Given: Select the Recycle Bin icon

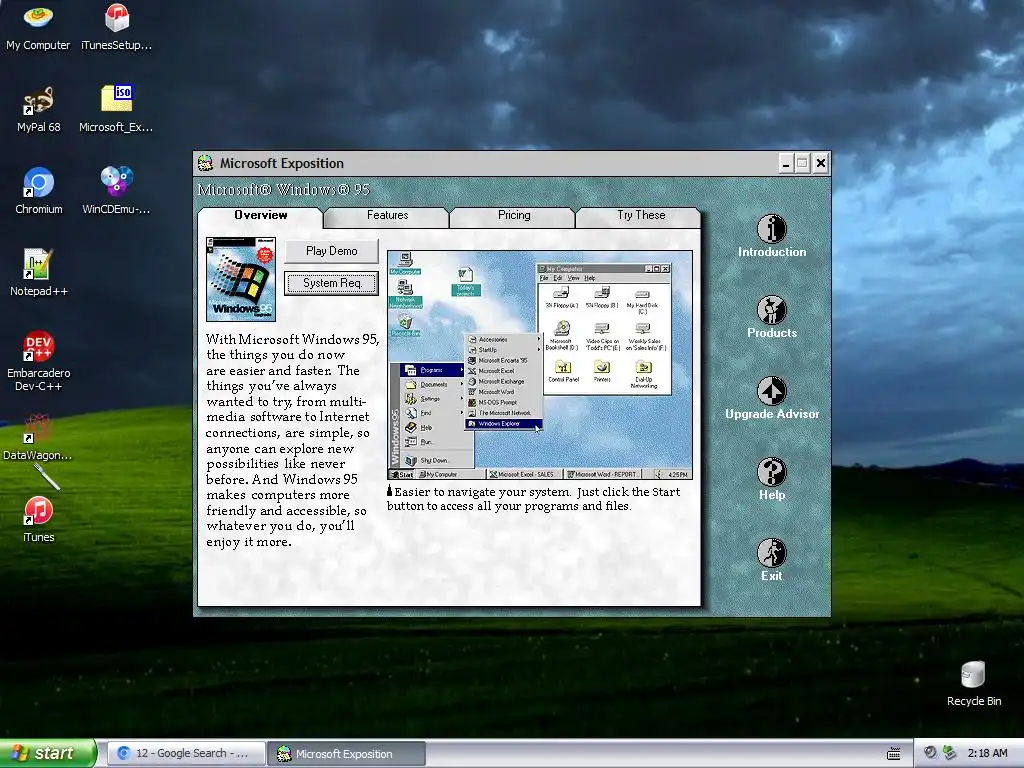Looking at the screenshot, I should point(974,684).
